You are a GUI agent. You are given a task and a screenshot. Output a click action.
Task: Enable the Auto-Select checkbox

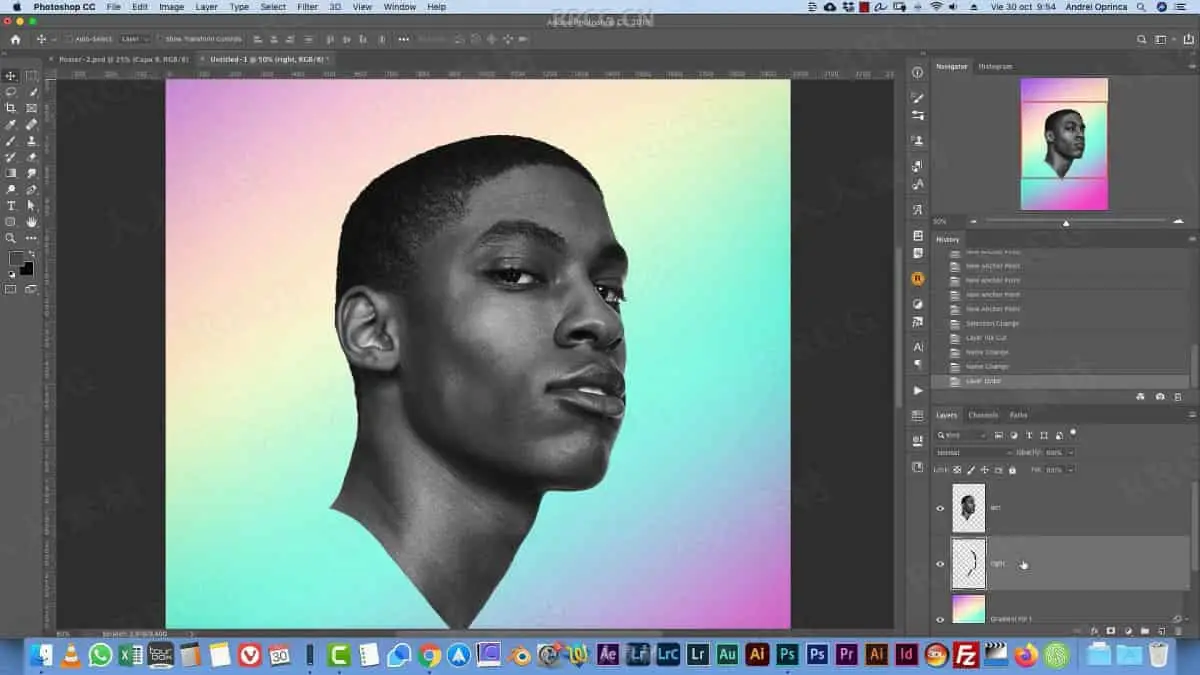(68, 39)
